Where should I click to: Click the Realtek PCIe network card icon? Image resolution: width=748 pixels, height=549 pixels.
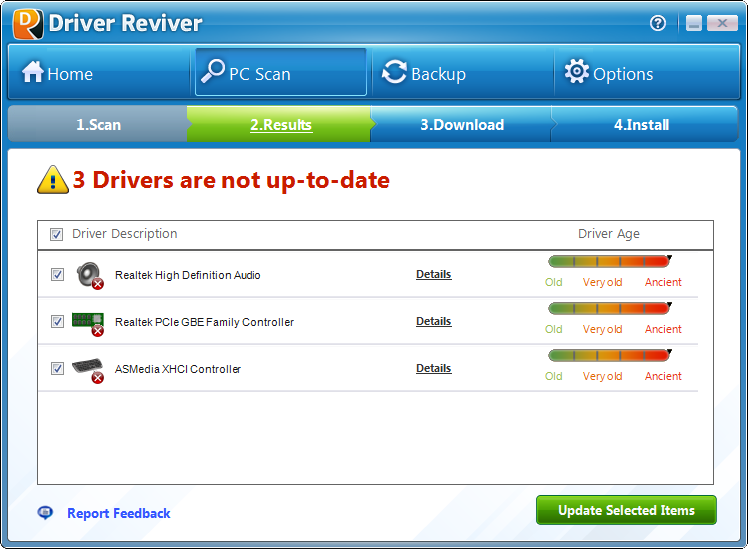tap(88, 322)
